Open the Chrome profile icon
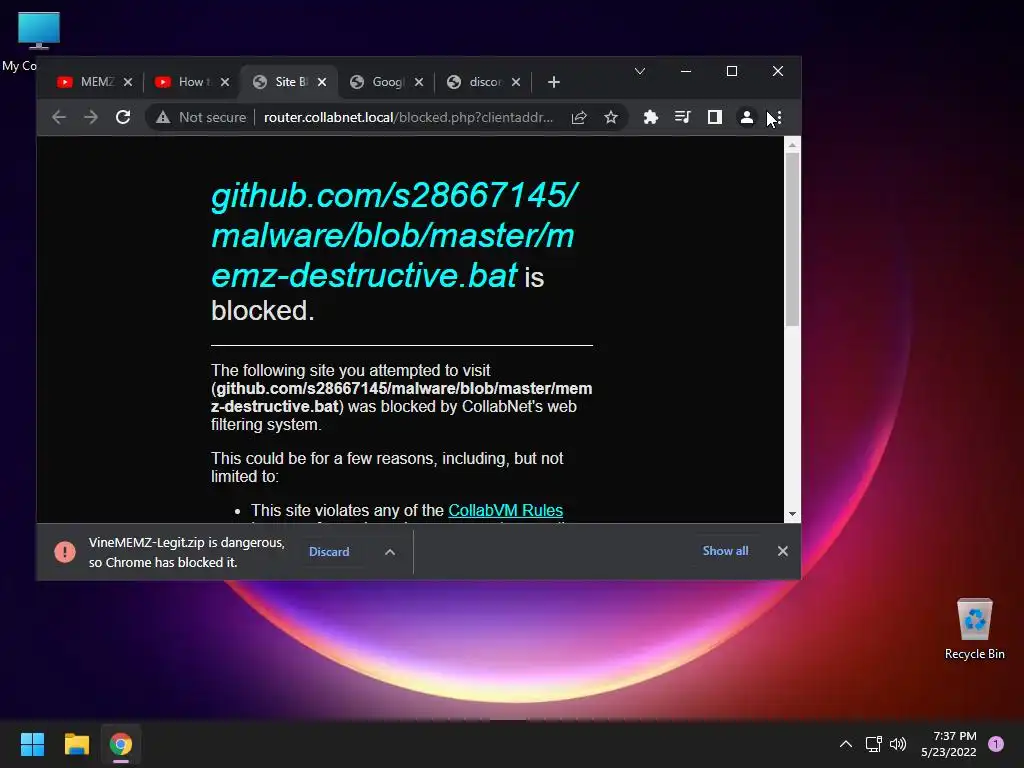Viewport: 1024px width, 768px height. click(746, 118)
